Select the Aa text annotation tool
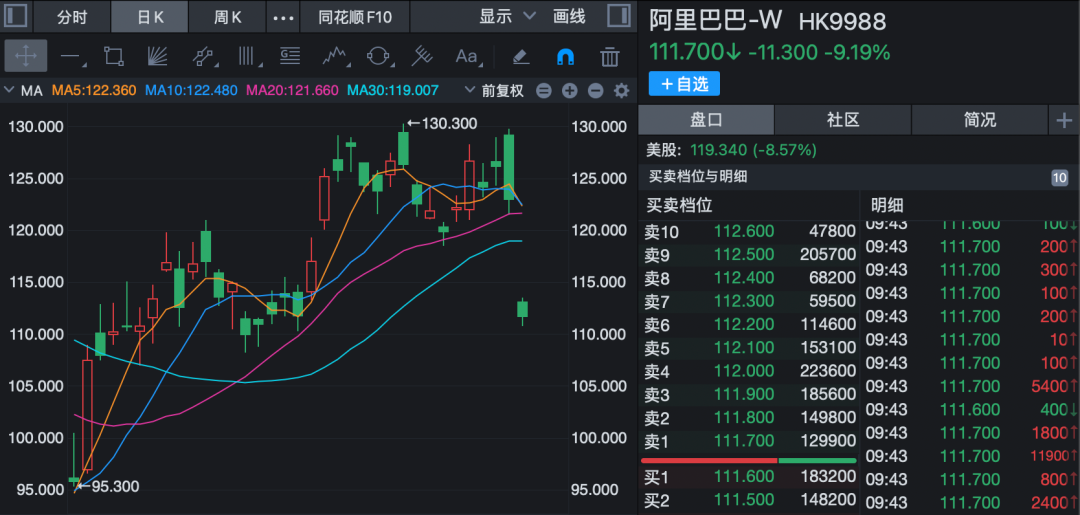 tap(467, 56)
